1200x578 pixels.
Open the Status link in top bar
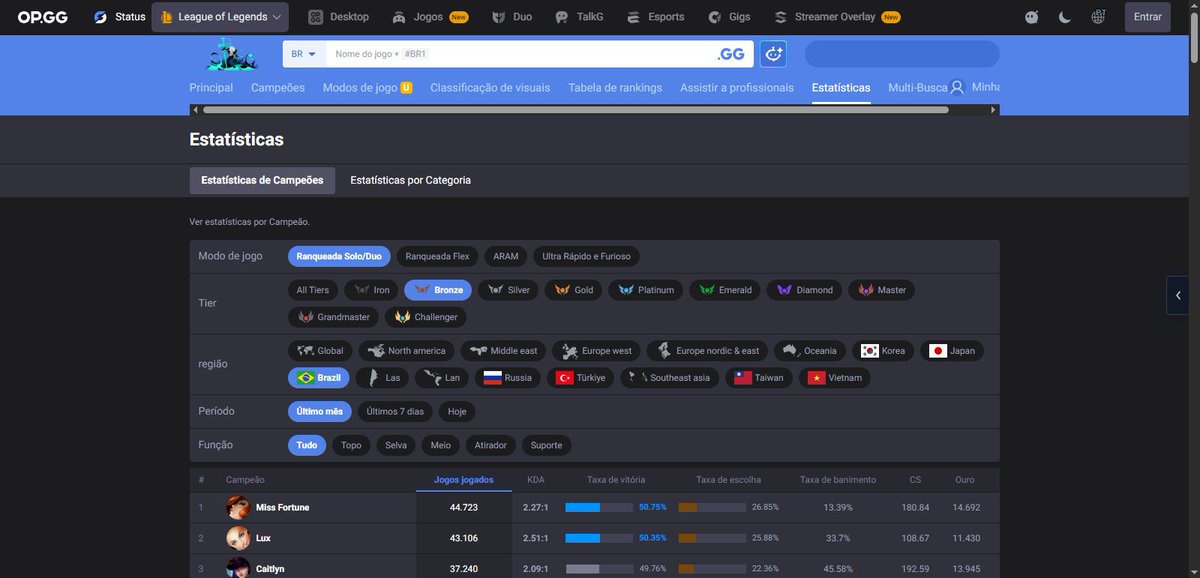coord(119,17)
